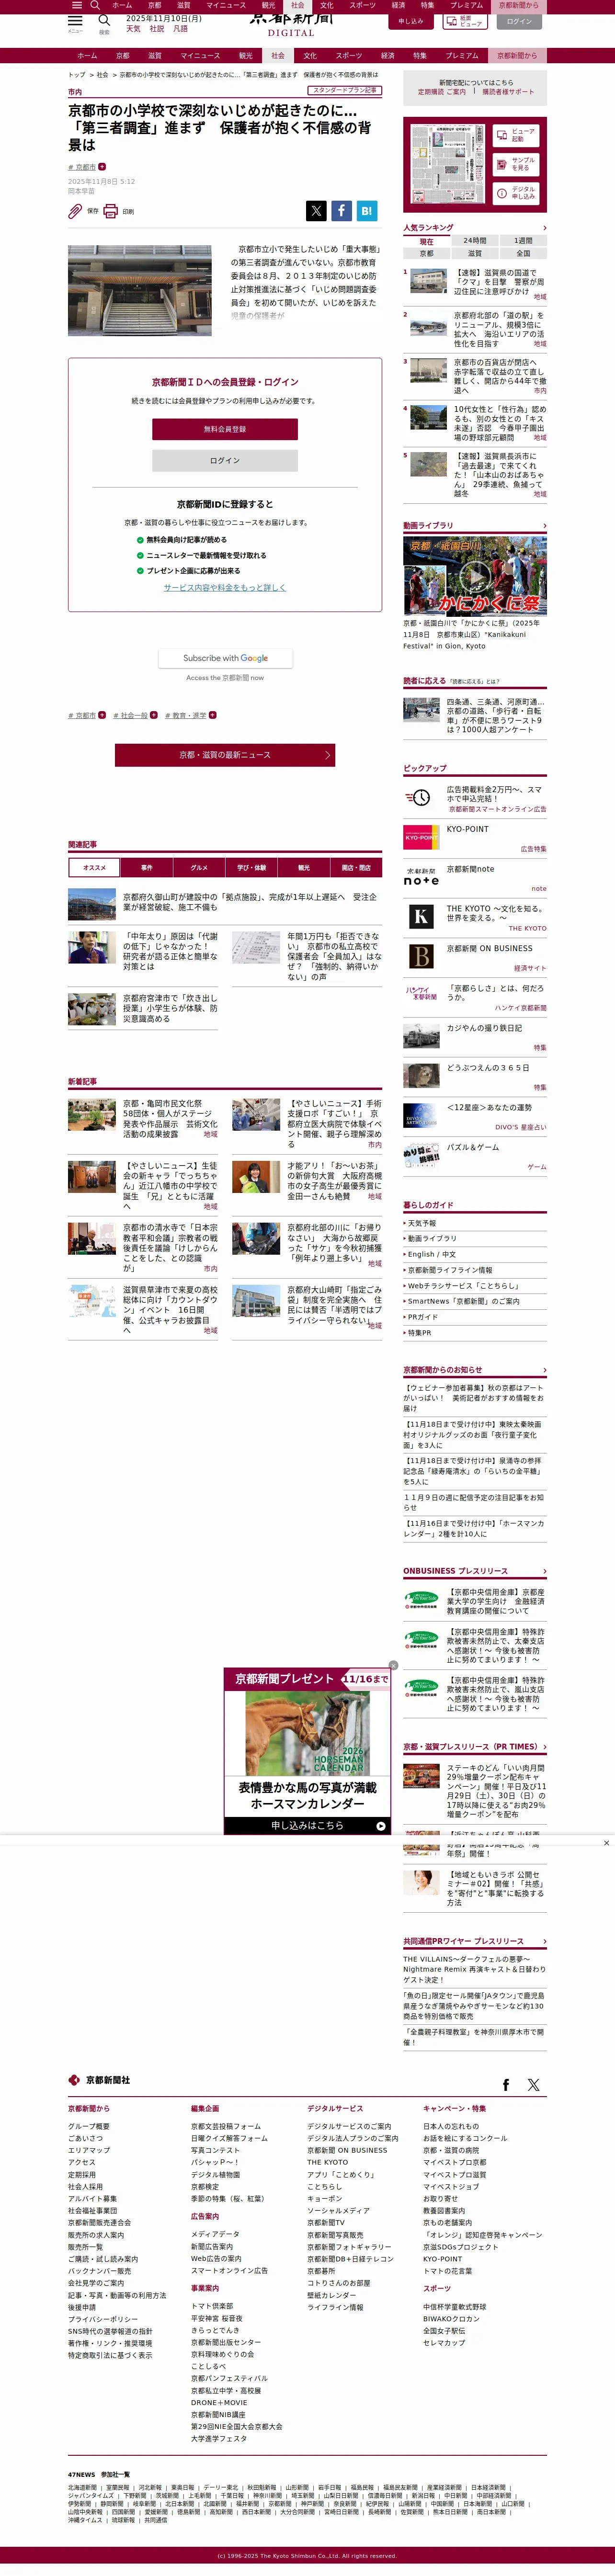
Task: Print article with the 印刷 printer icon
Action: [110, 211]
